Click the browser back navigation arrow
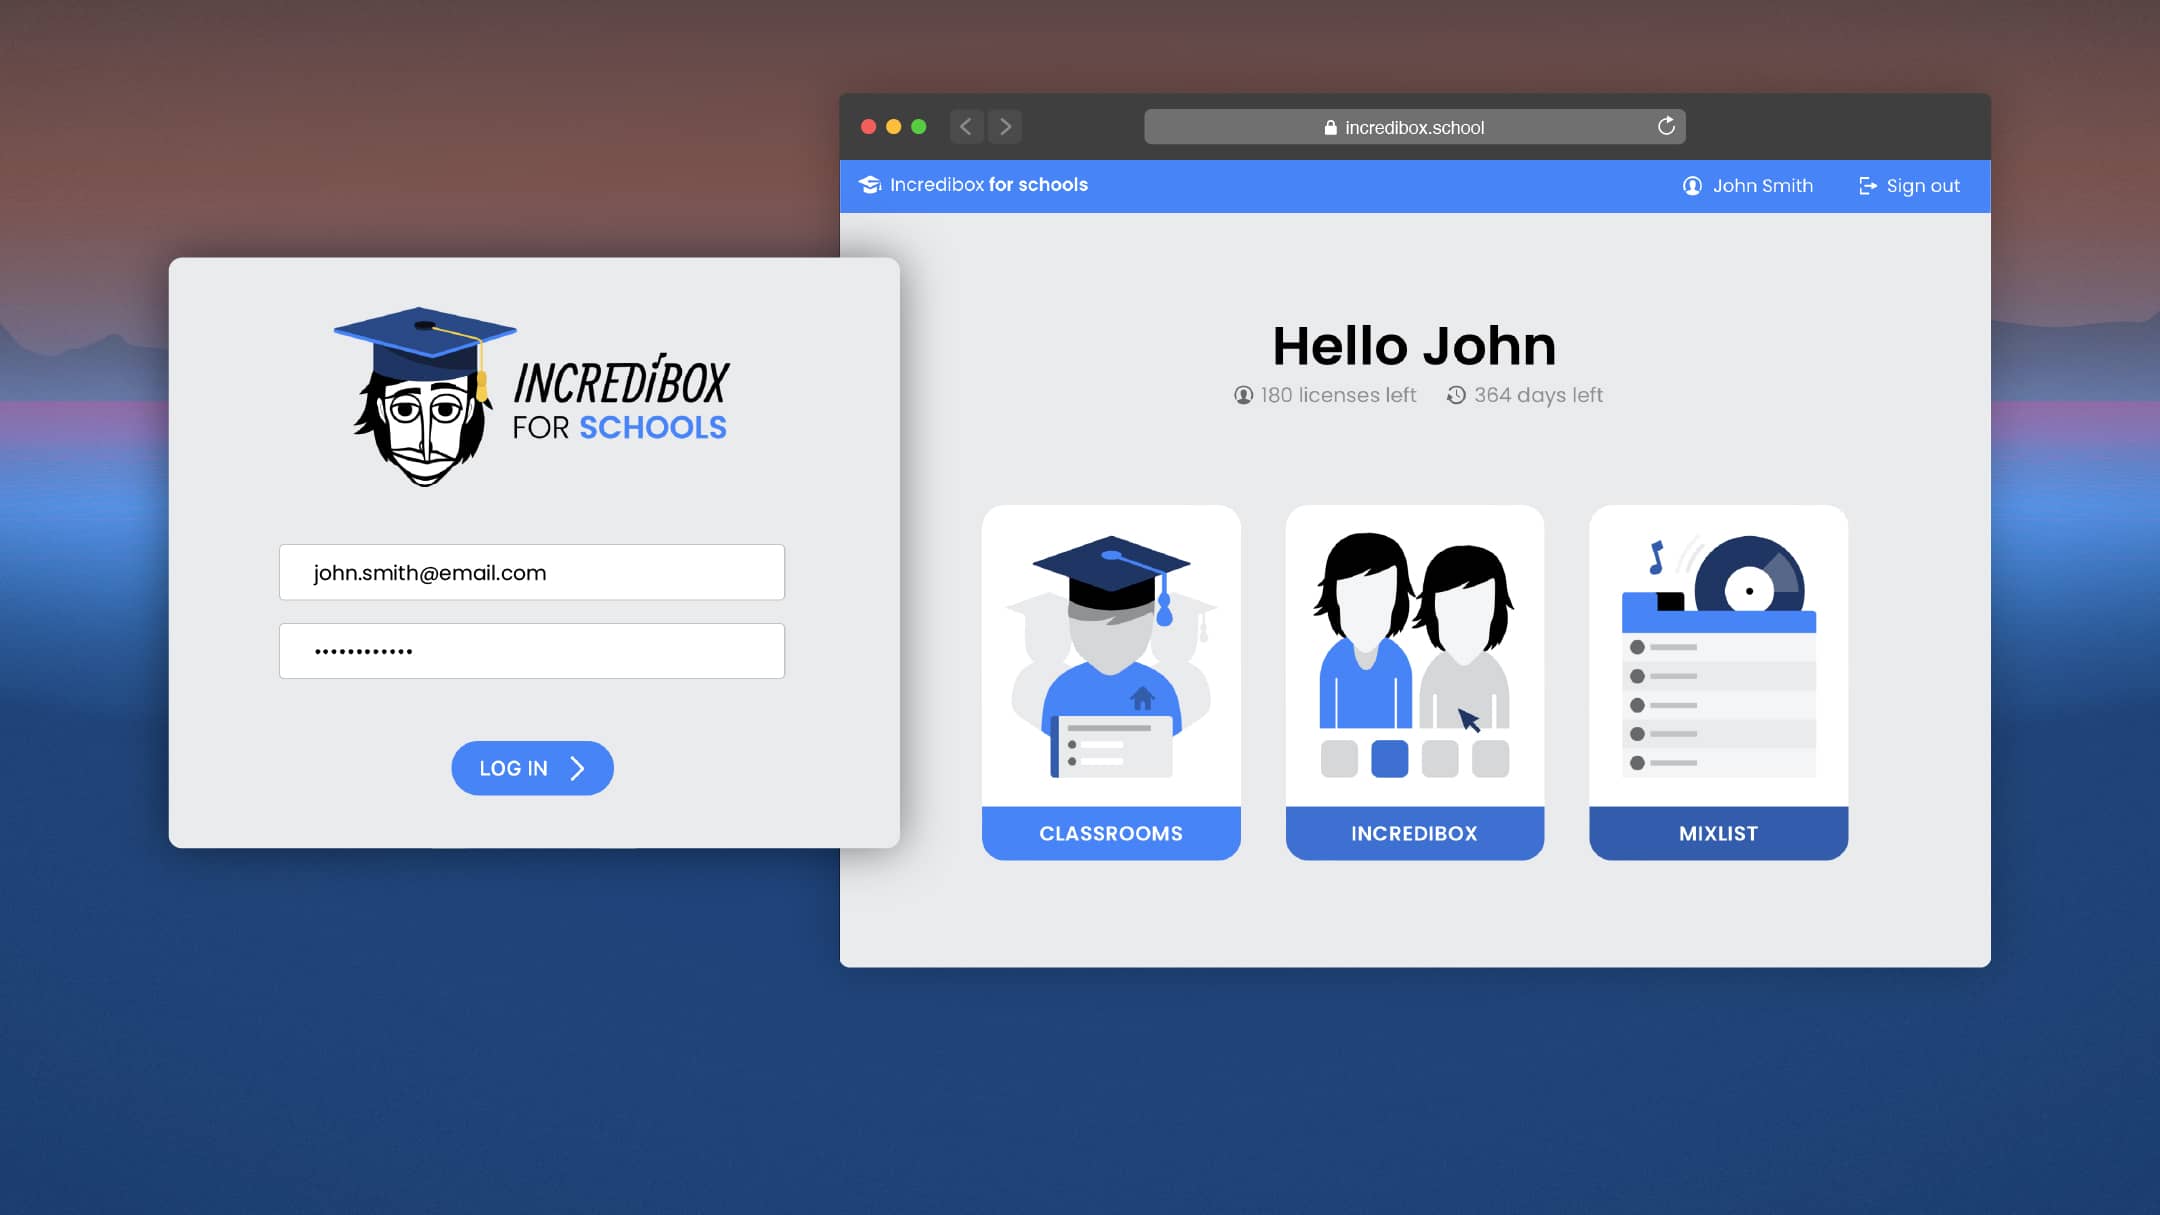Viewport: 2160px width, 1215px height. click(965, 126)
